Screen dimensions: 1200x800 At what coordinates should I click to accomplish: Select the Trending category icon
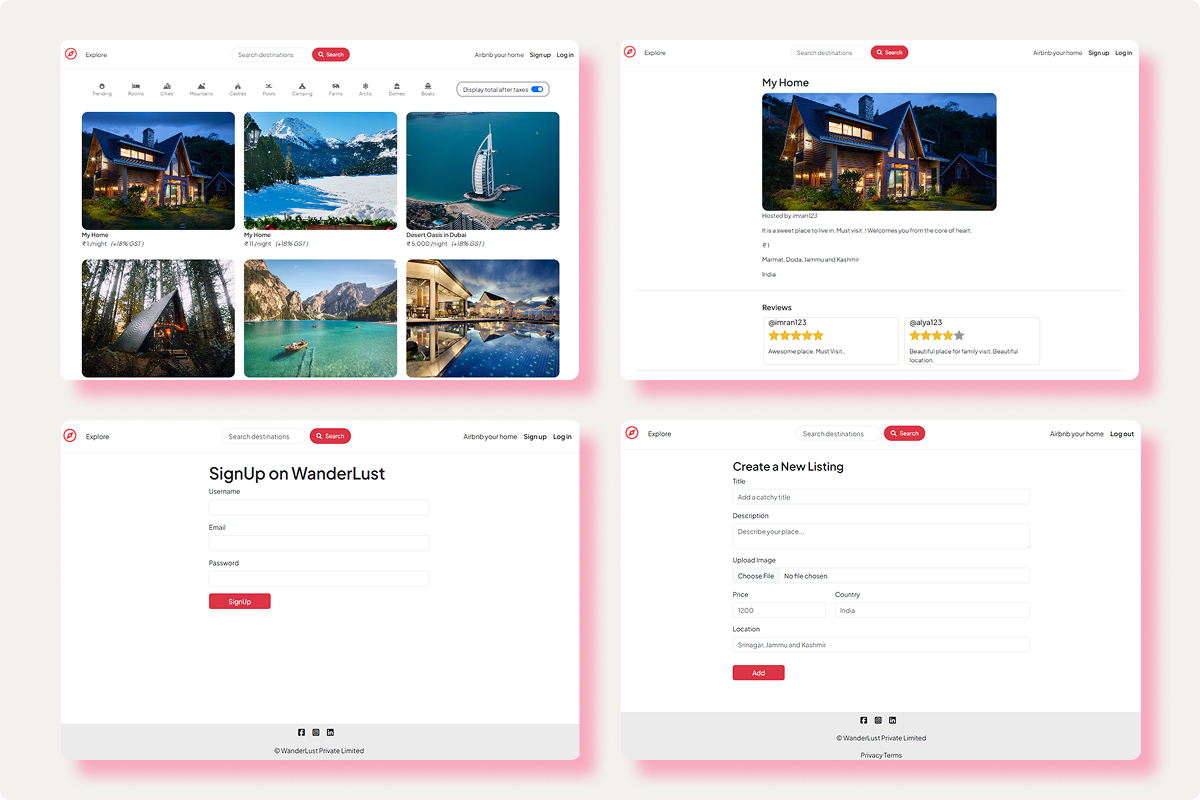coord(102,87)
